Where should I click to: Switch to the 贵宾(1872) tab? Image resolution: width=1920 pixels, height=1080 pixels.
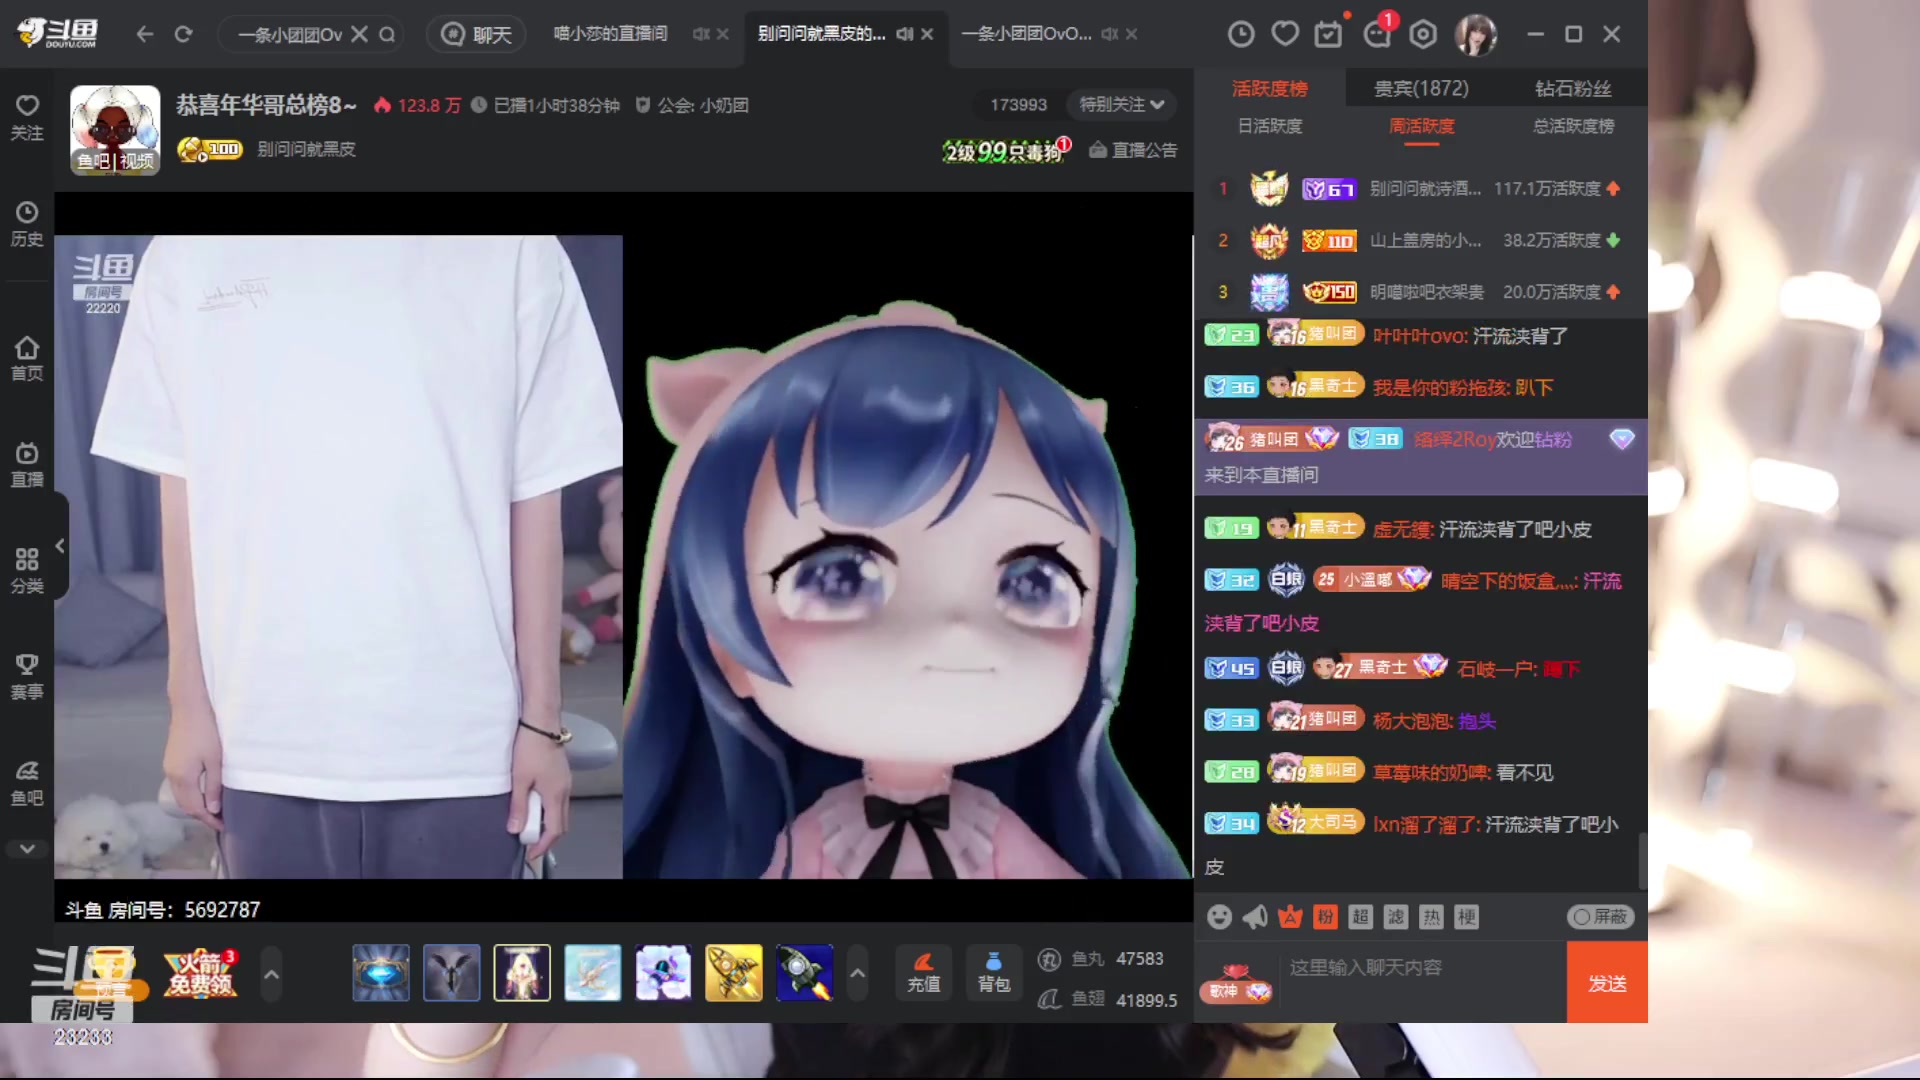(x=1421, y=88)
